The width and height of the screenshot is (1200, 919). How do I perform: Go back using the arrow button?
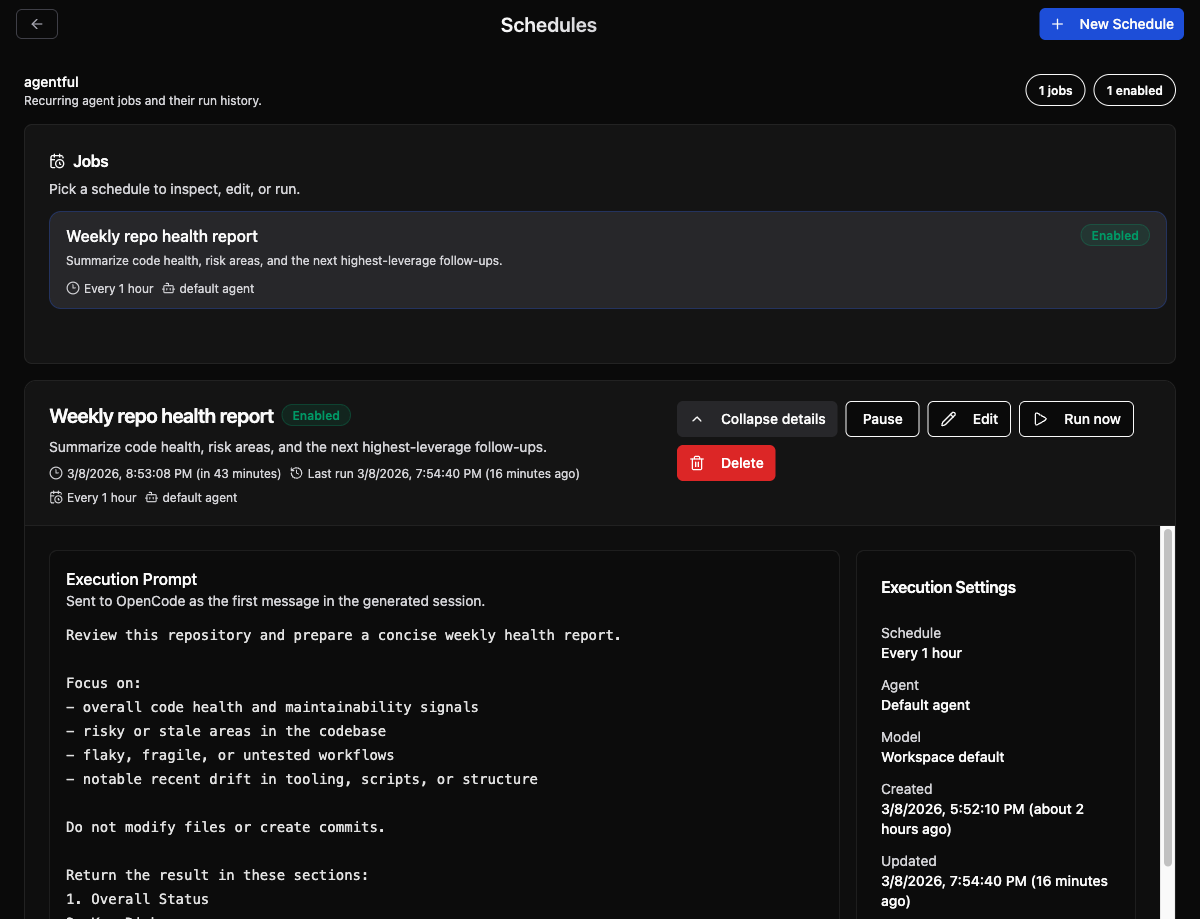pos(37,24)
